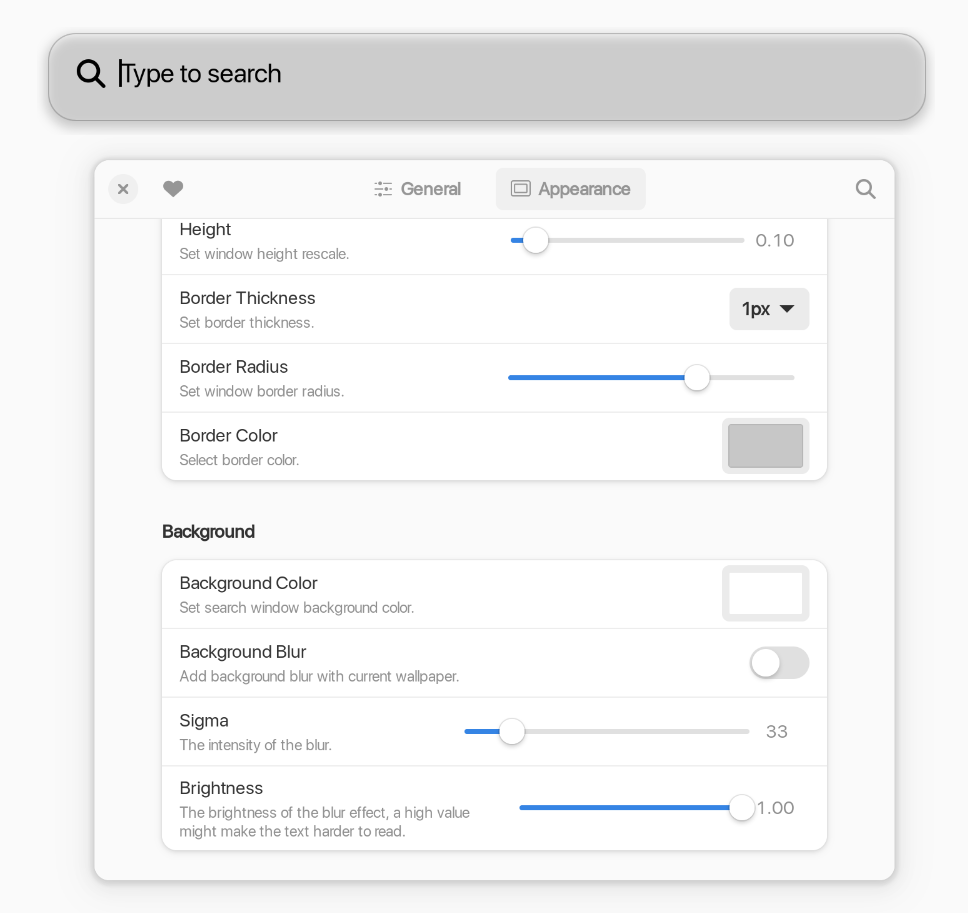Click magnifier icon in the search bar

click(x=91, y=73)
